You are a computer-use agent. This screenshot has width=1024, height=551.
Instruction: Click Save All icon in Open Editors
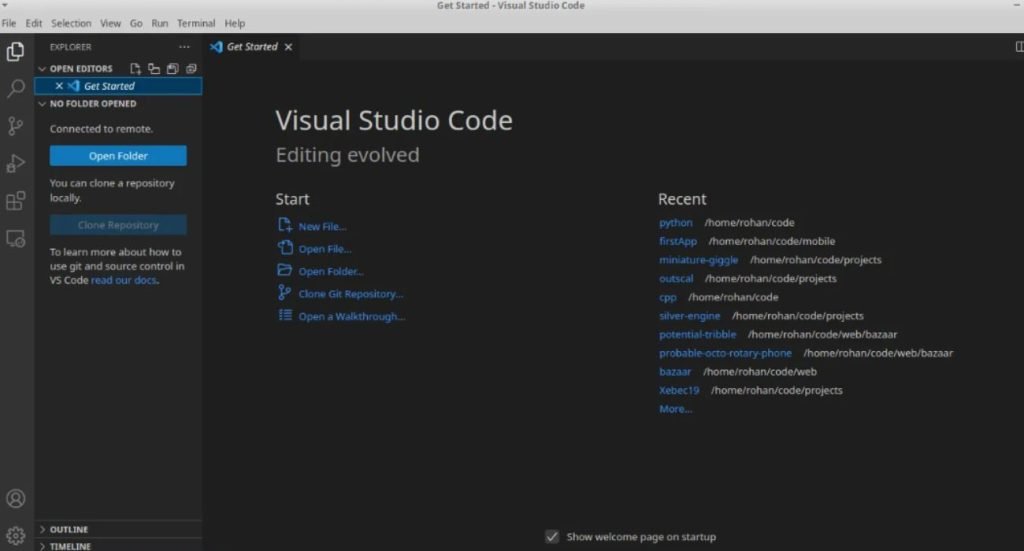[x=172, y=69]
